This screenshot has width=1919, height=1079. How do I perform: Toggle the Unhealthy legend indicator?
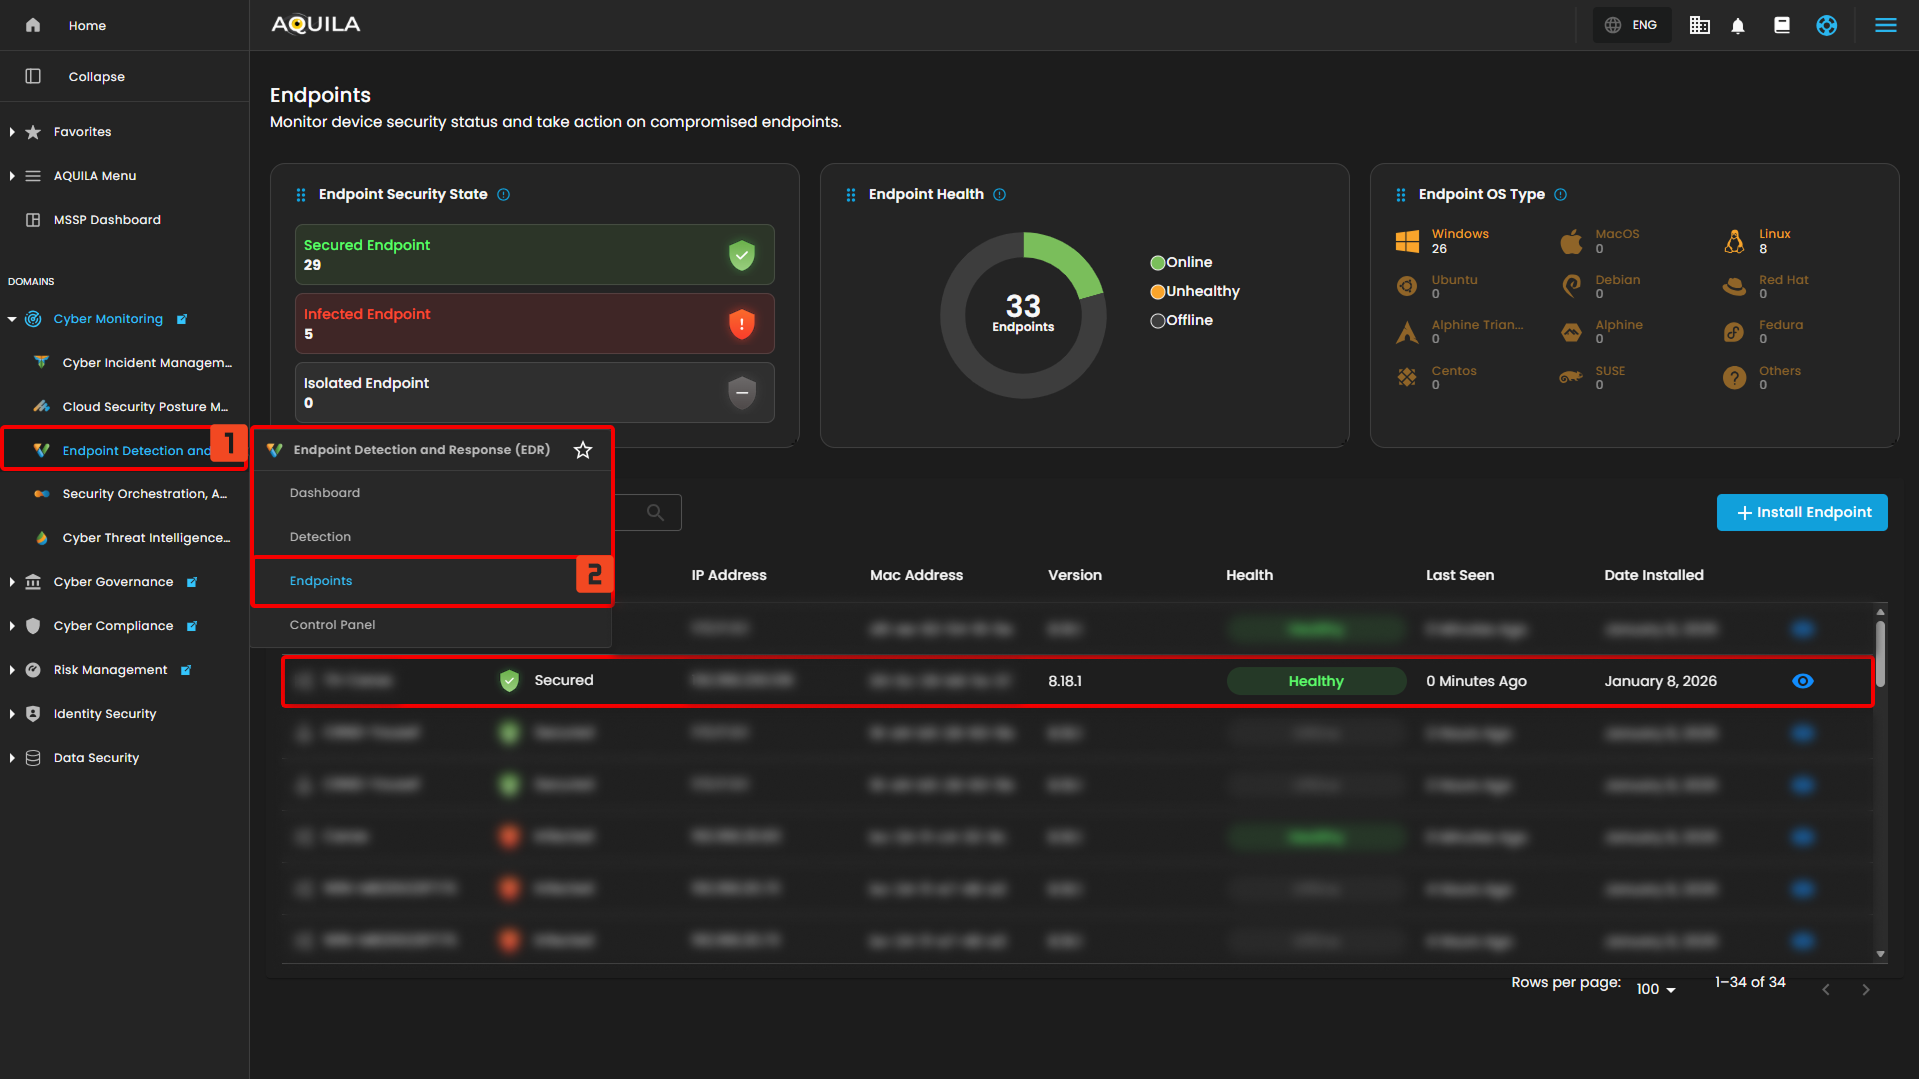click(x=1158, y=292)
